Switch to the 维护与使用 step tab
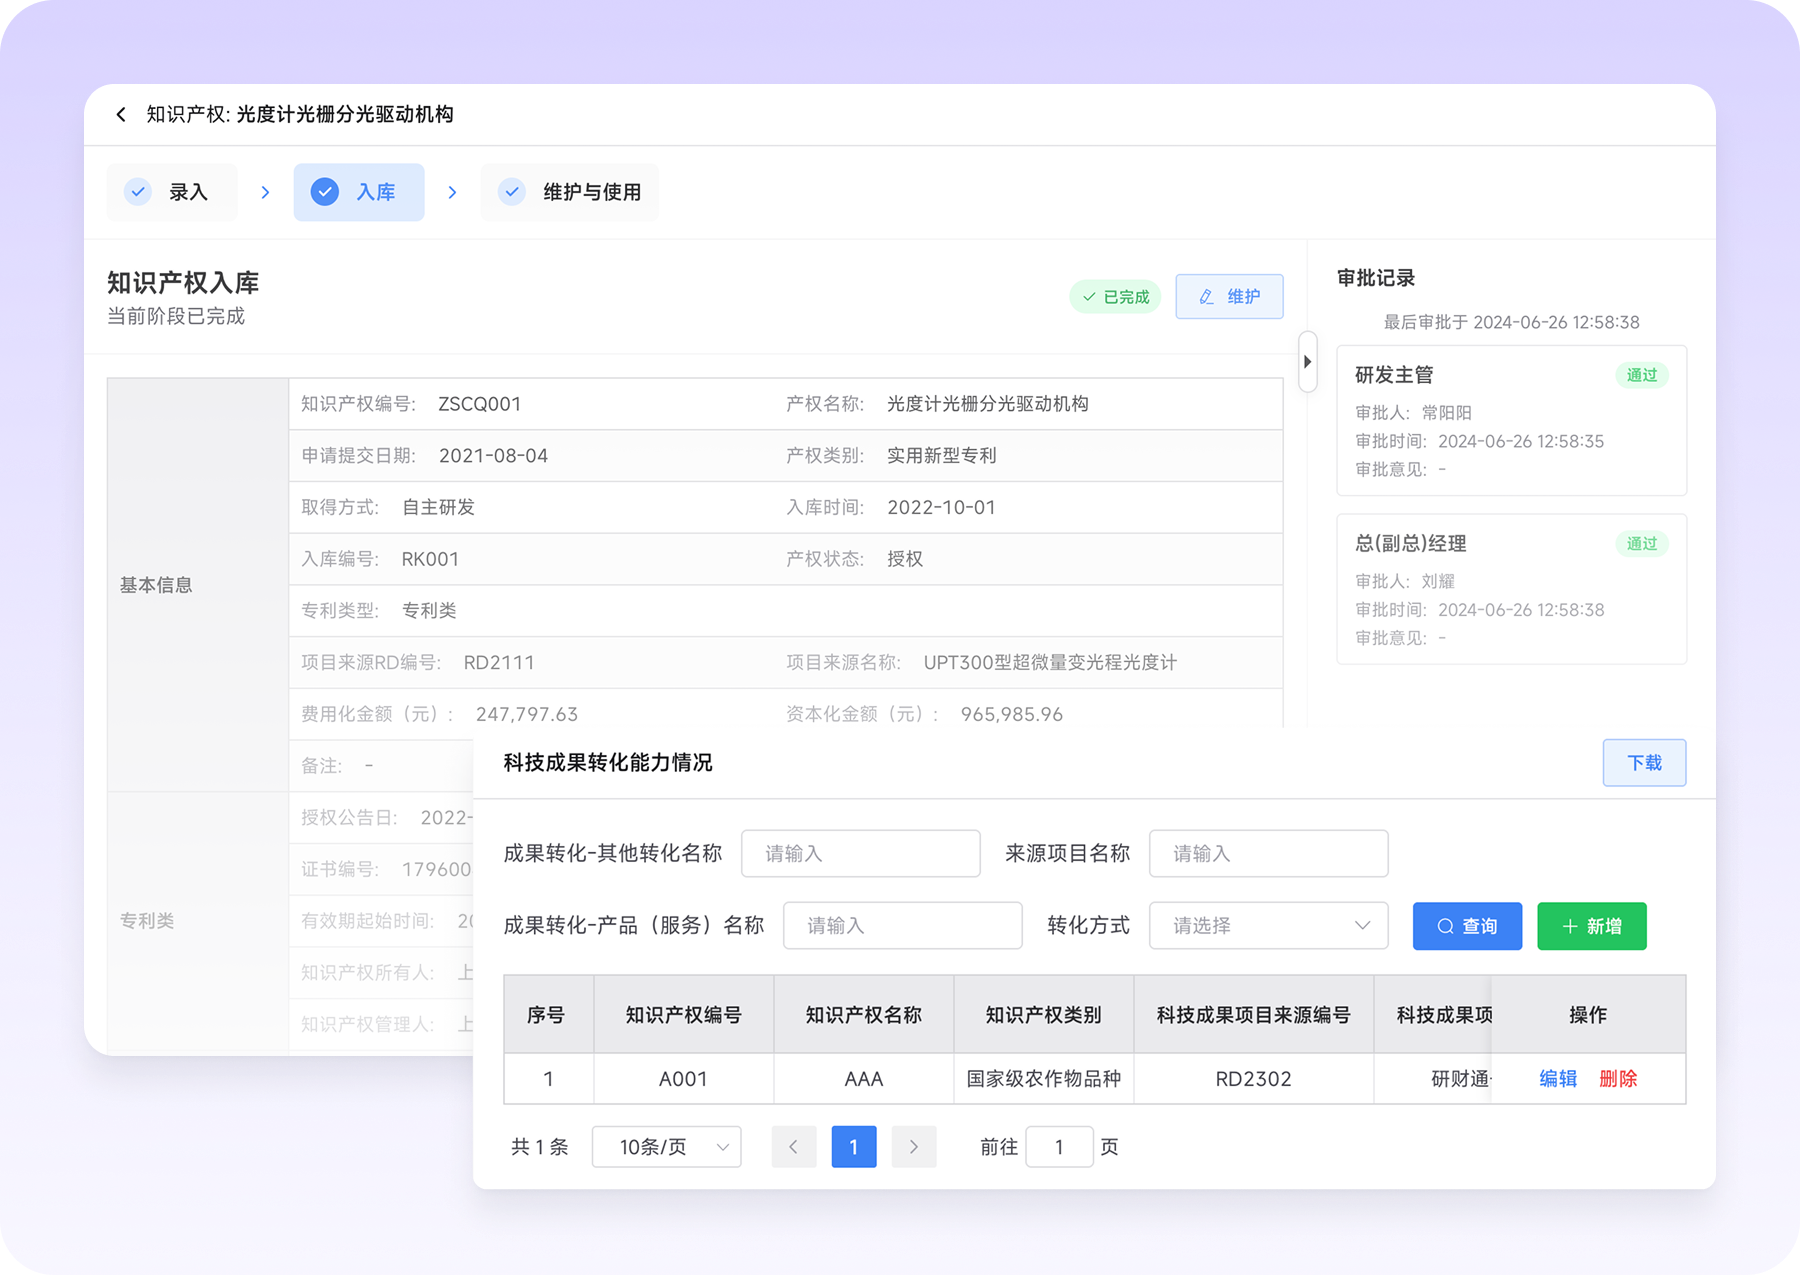 (x=570, y=192)
